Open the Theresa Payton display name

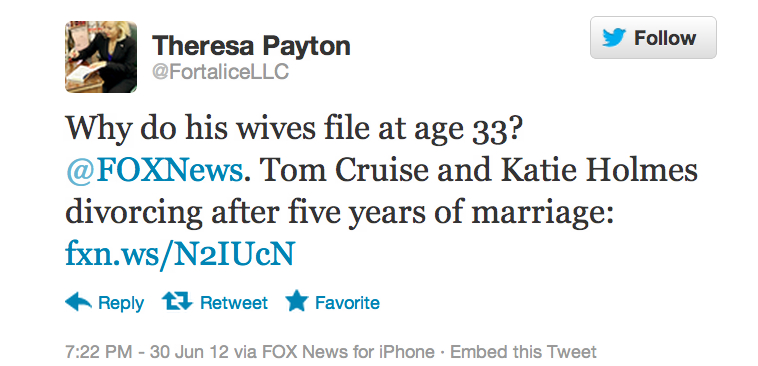pyautogui.click(x=251, y=46)
